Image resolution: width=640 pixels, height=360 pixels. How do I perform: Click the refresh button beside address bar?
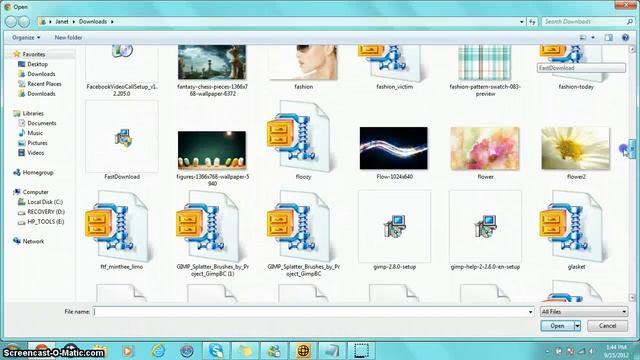tap(532, 22)
